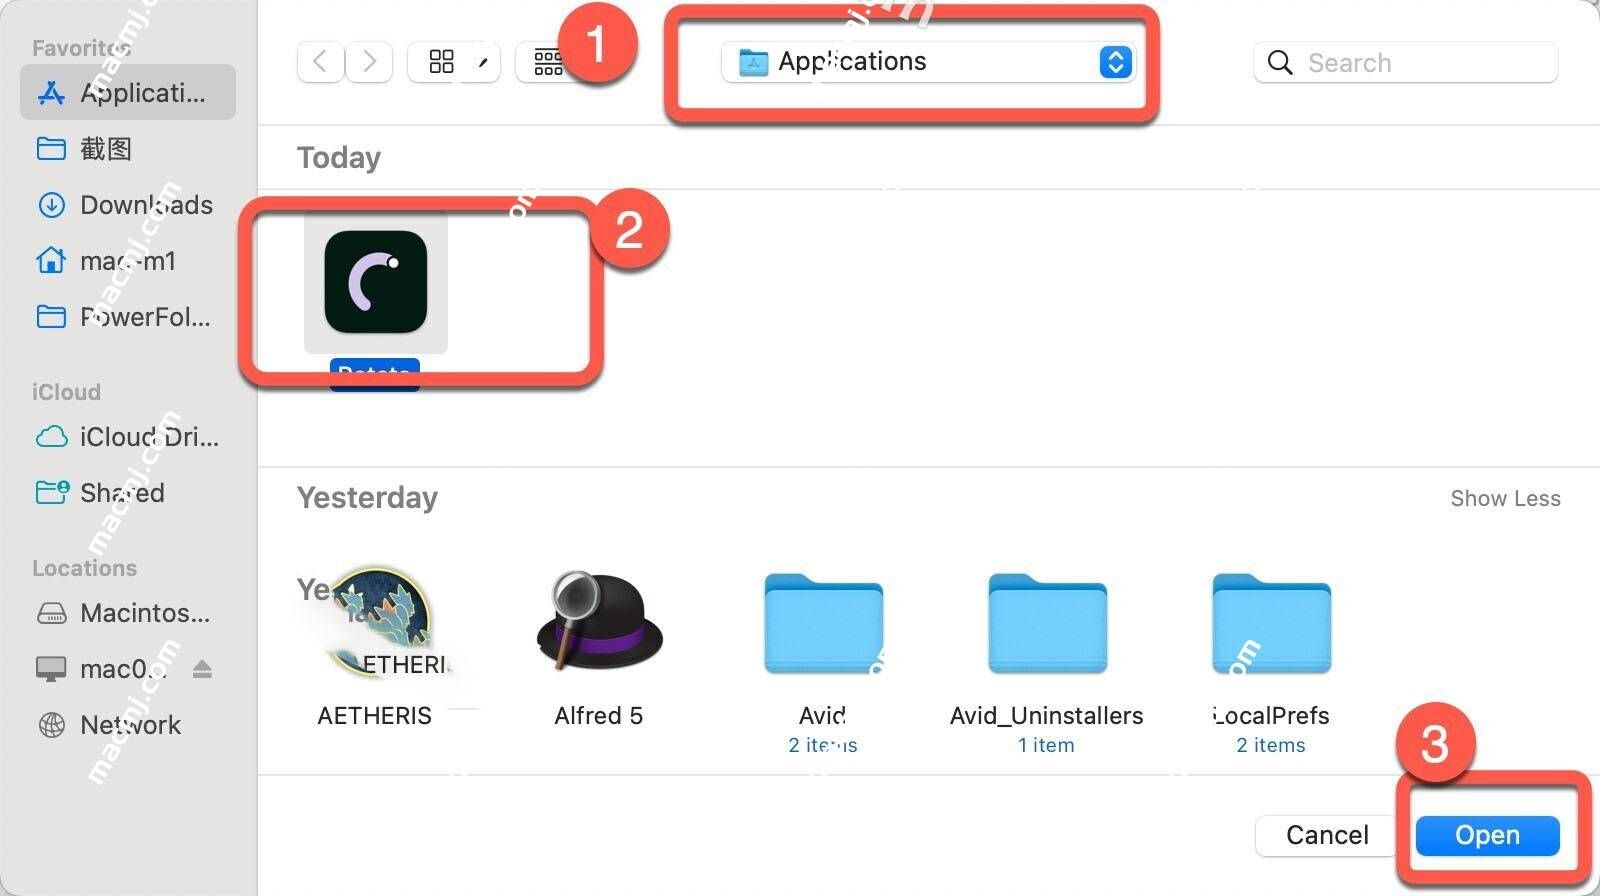Click the Open button
The width and height of the screenshot is (1600, 896).
(1487, 835)
